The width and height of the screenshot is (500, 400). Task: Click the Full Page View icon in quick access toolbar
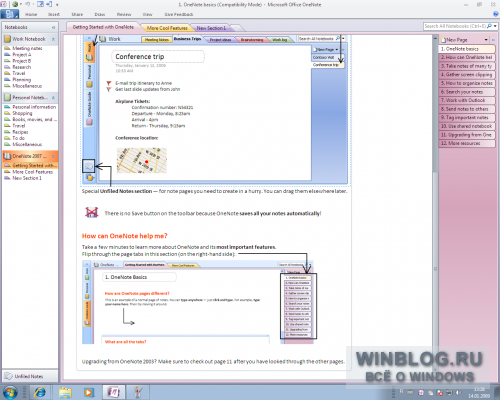point(40,4)
